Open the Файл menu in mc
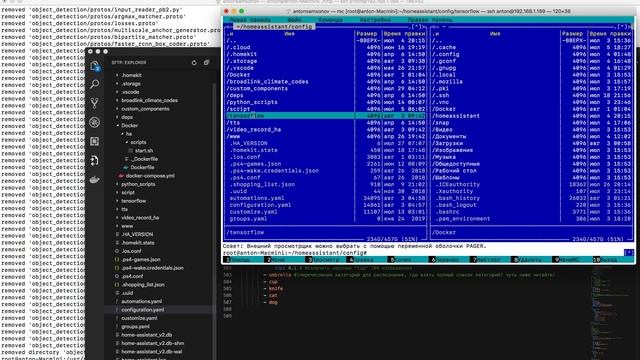640x360 pixels. (294, 20)
